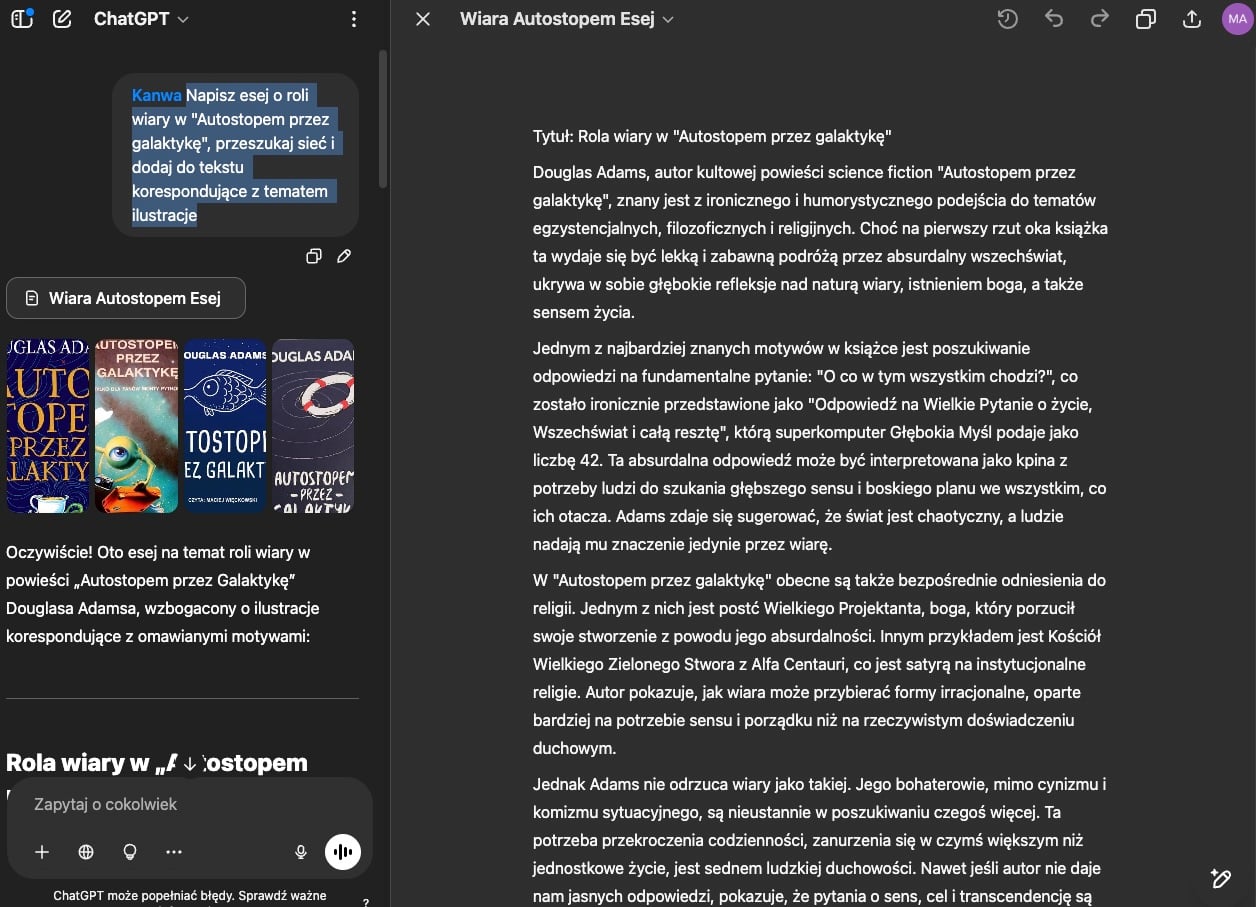The height and width of the screenshot is (907, 1256).
Task: Open the ChatGPT model selector dropdown
Action: coord(141,19)
